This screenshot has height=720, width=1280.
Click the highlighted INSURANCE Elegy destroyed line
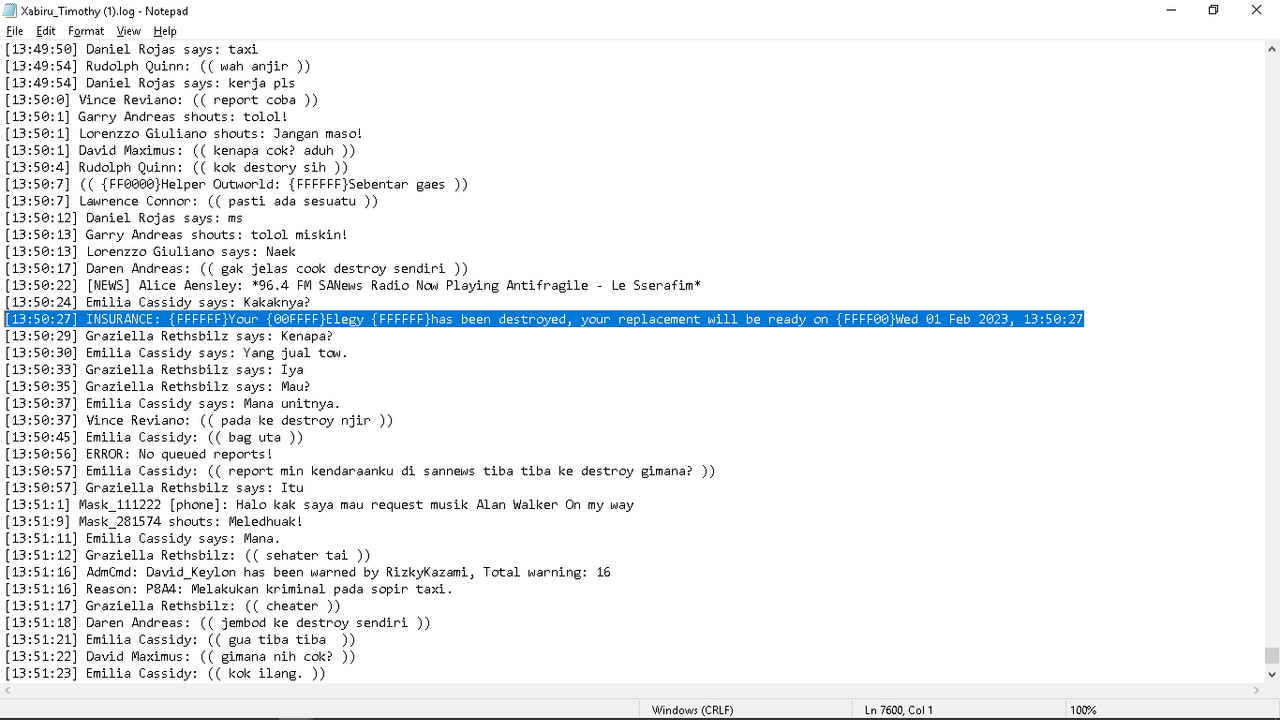click(x=544, y=319)
